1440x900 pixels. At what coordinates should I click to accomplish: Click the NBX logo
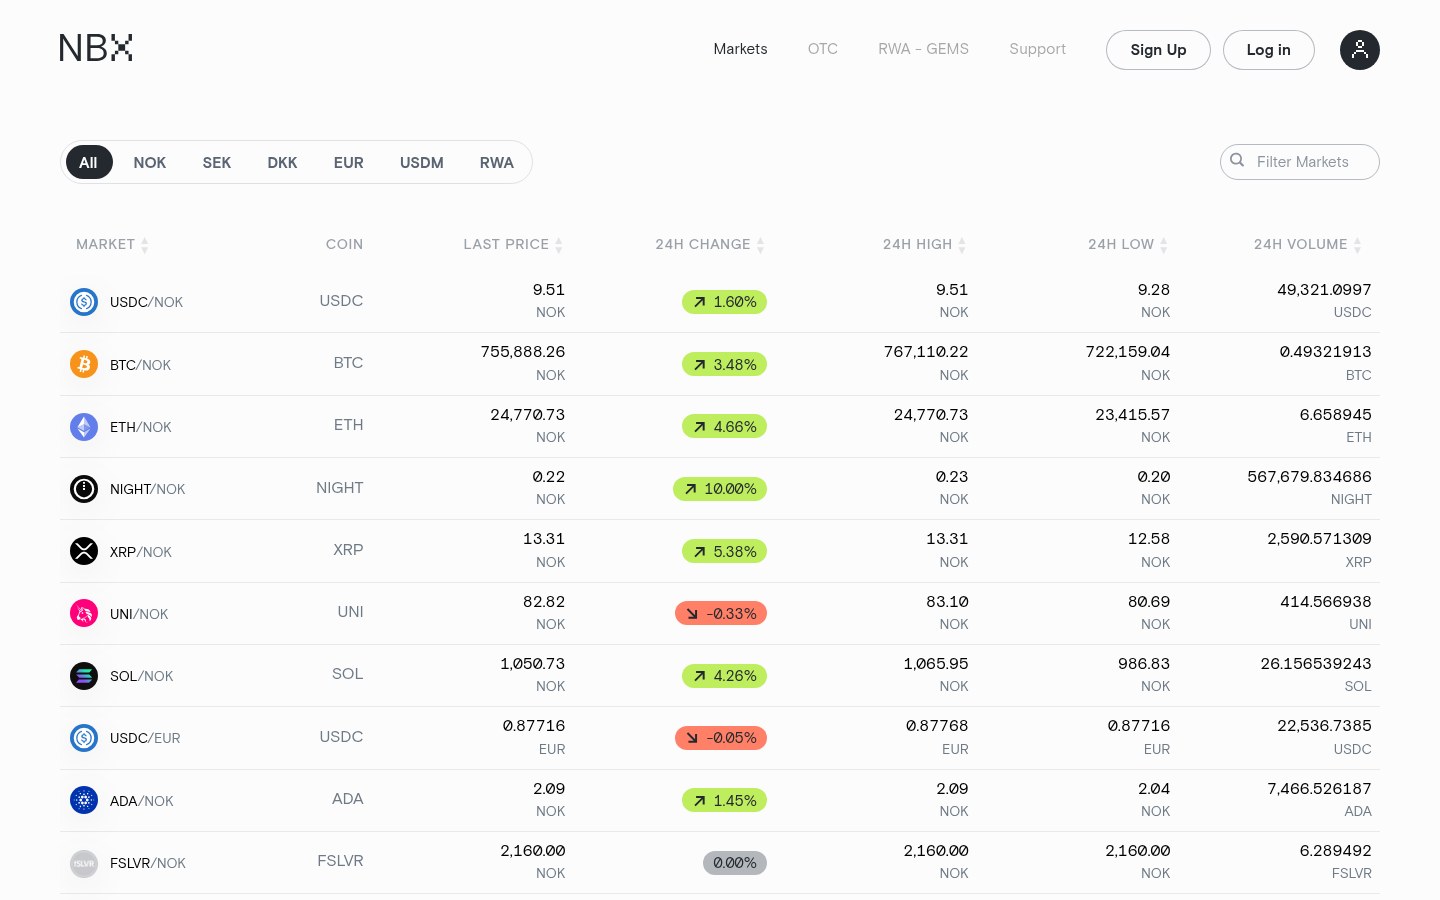[x=96, y=48]
